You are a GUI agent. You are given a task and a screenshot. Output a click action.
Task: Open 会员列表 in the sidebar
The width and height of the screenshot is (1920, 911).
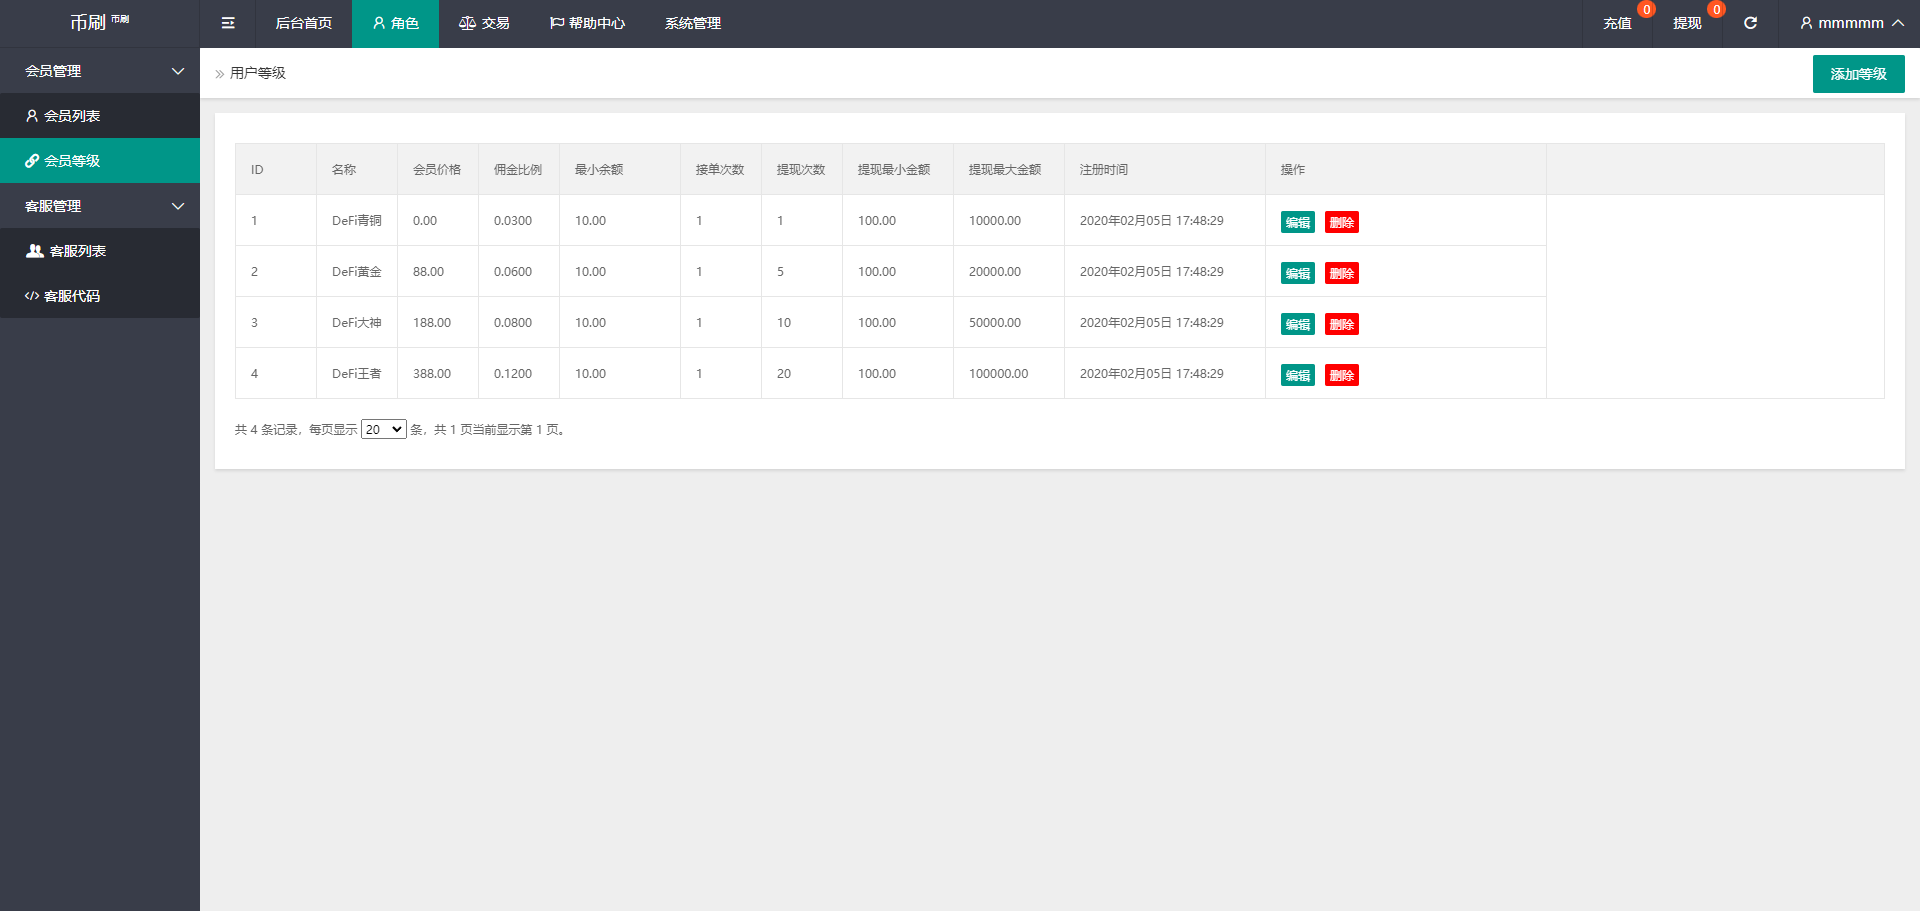(72, 116)
